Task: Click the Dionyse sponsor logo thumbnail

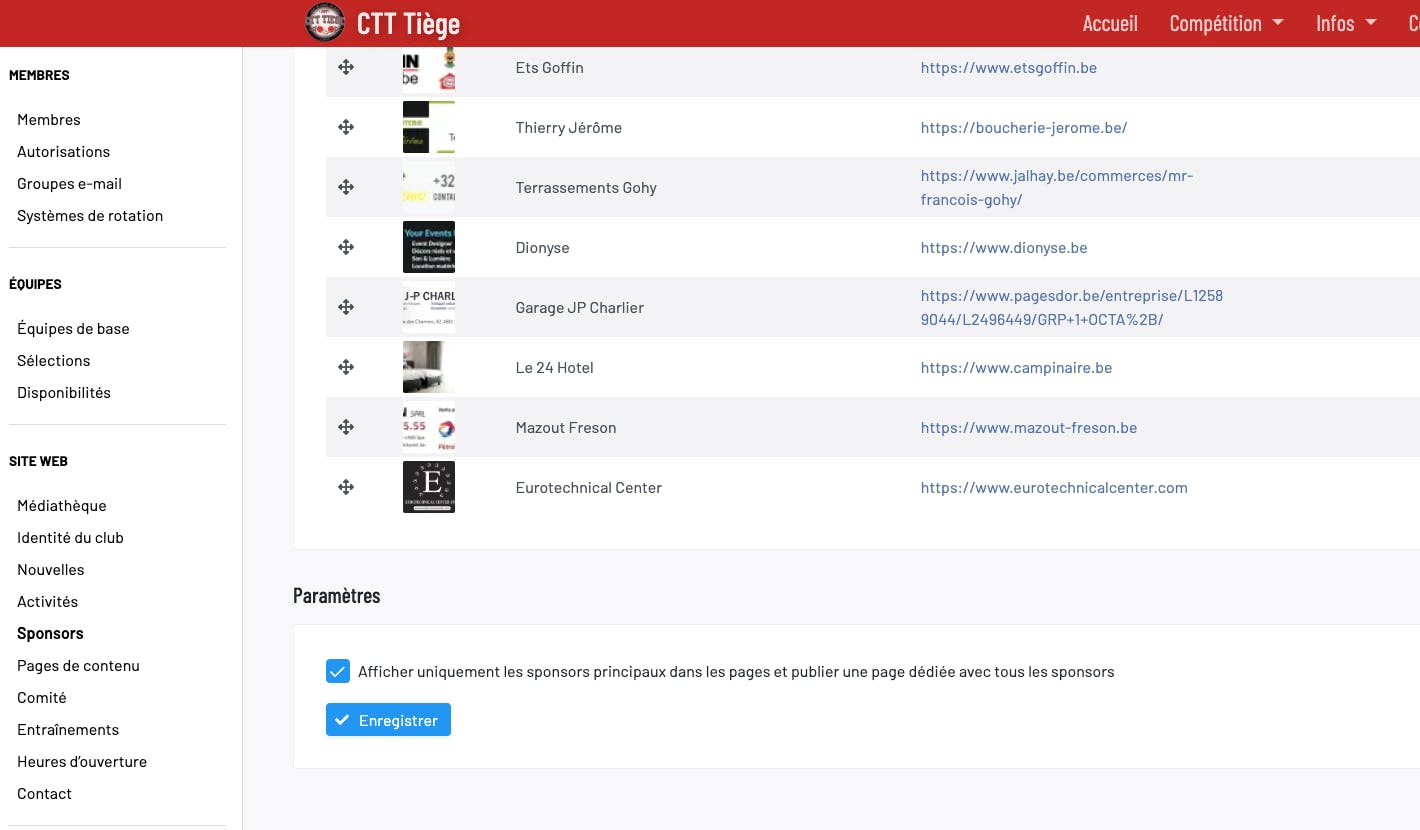Action: [x=429, y=247]
